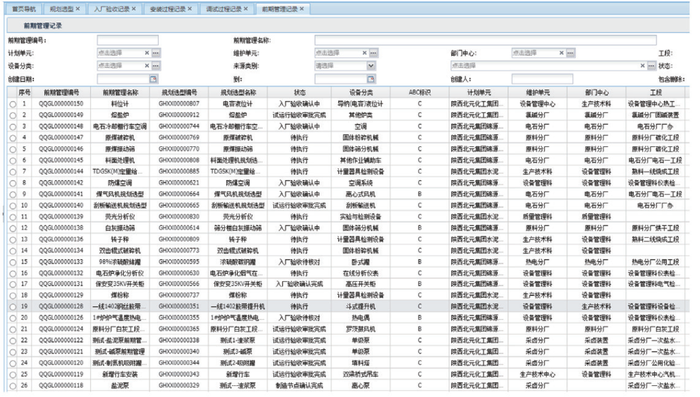Focus the 创建人 input field

click(542, 79)
